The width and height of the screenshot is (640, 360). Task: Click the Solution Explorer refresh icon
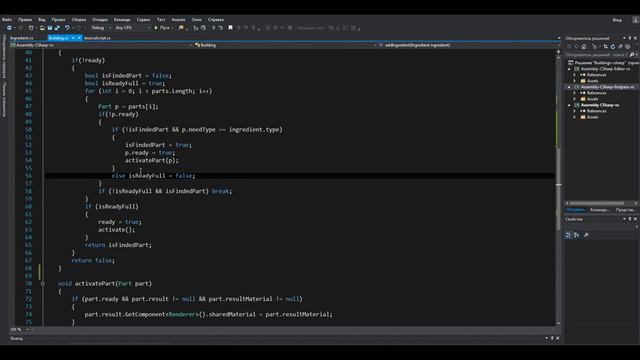coord(613,47)
